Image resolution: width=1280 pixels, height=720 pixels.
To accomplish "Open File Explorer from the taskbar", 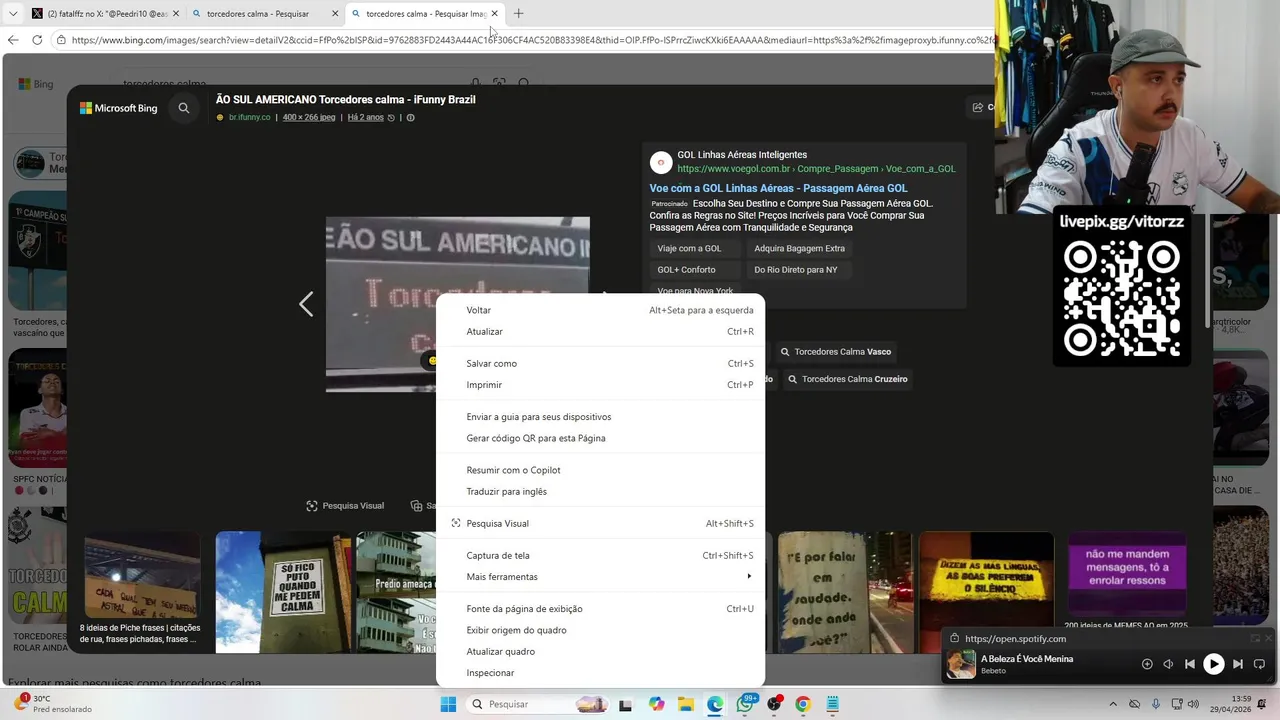I will [x=686, y=704].
